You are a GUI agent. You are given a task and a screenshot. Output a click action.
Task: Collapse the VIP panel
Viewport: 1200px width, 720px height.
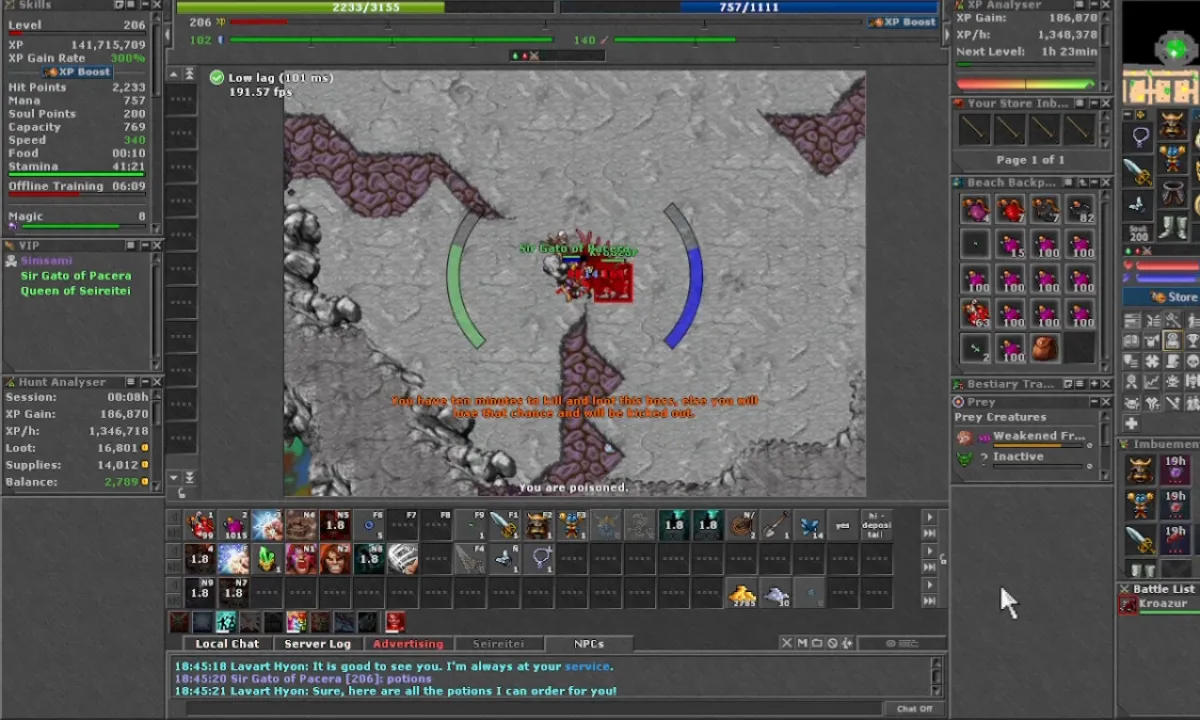(145, 245)
